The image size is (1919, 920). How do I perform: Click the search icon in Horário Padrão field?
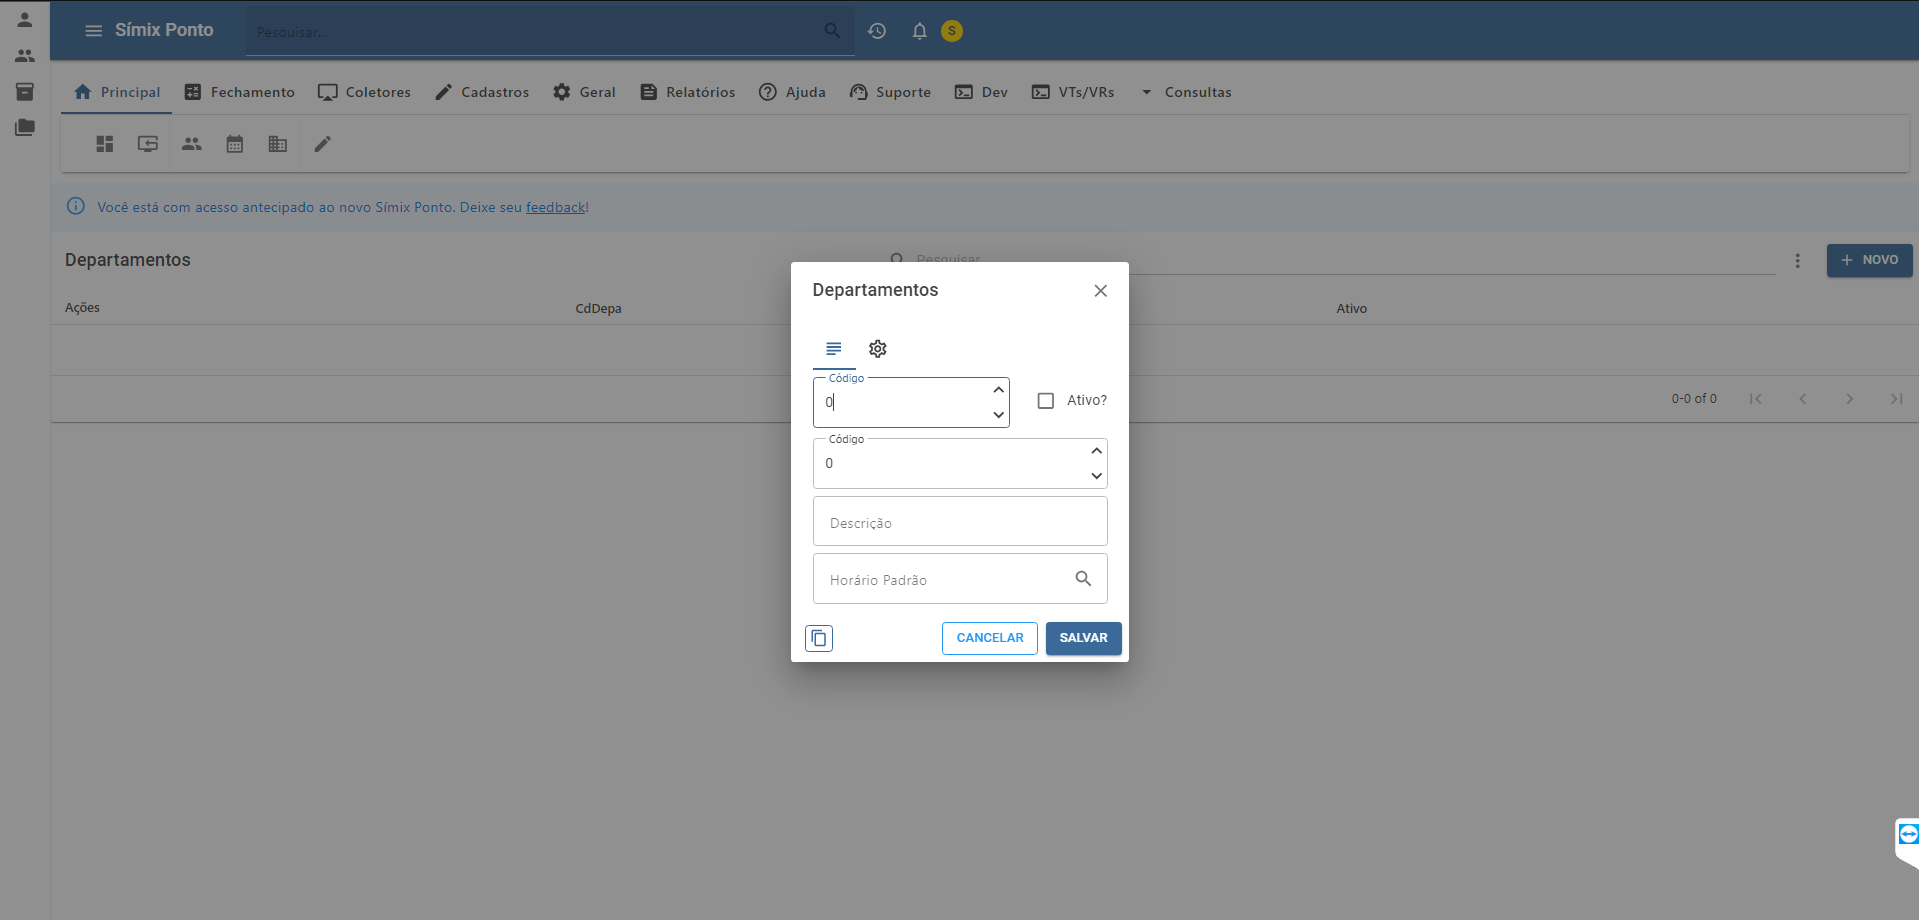1083,579
